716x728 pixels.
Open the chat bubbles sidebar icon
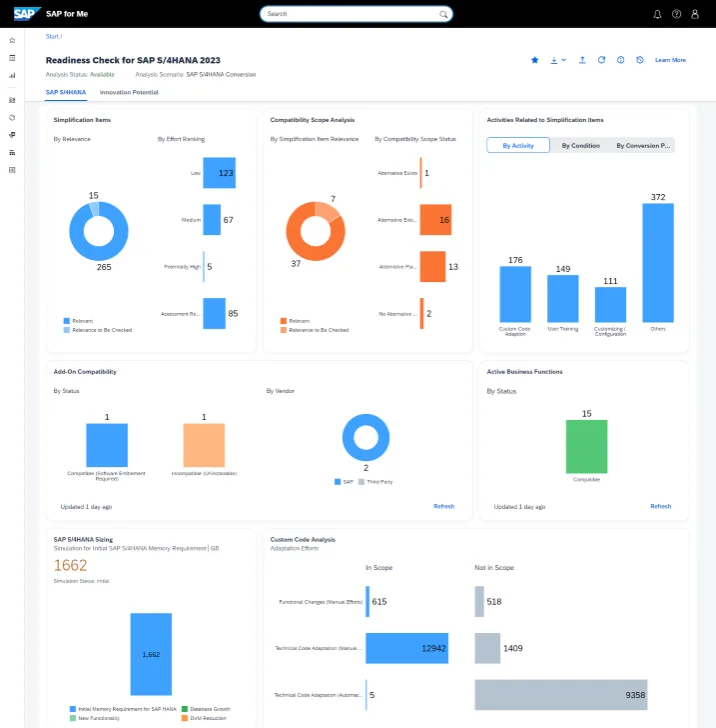point(13,135)
